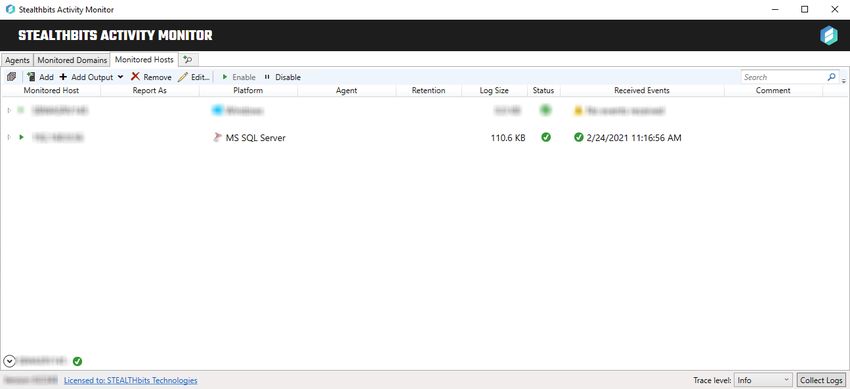
Task: Sort by Platform column header
Action: 248,90
